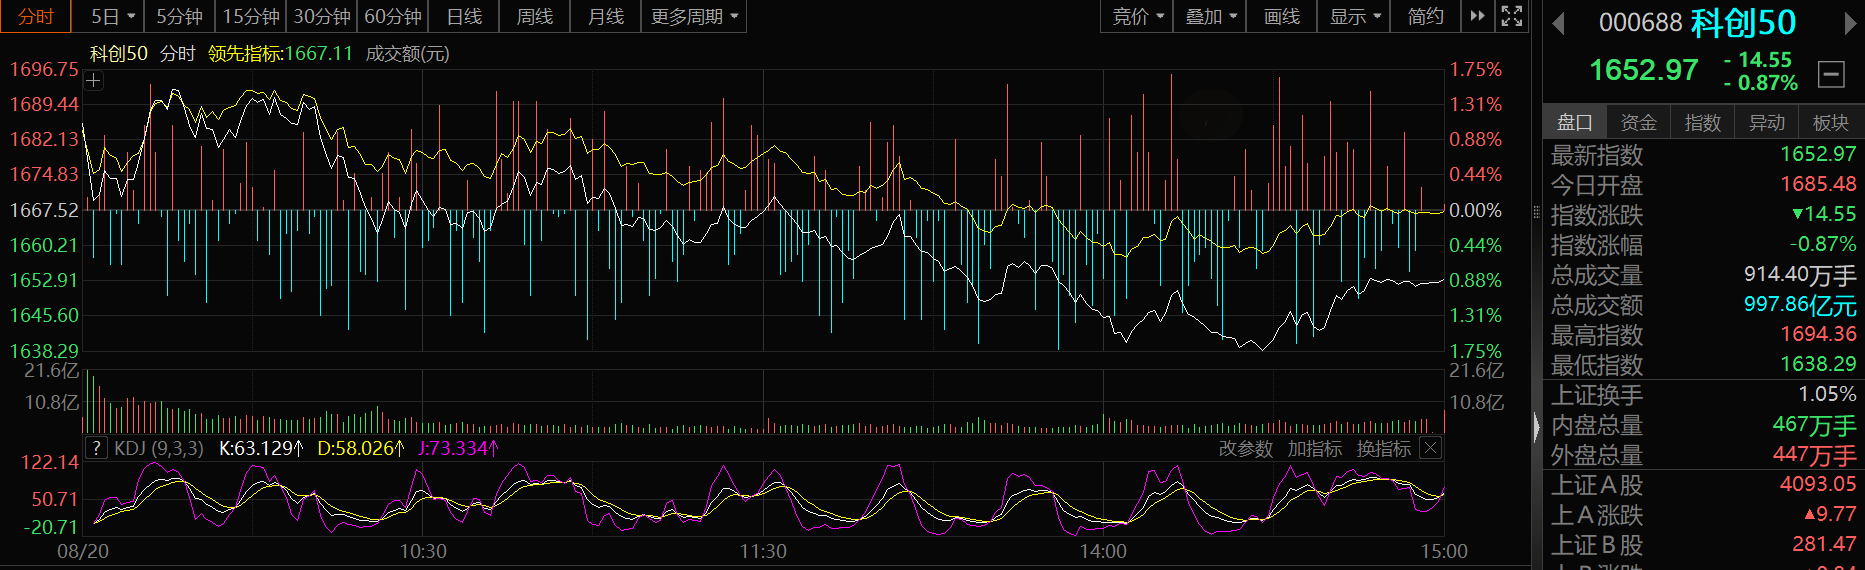Click the minus box next to price change

[1831, 74]
